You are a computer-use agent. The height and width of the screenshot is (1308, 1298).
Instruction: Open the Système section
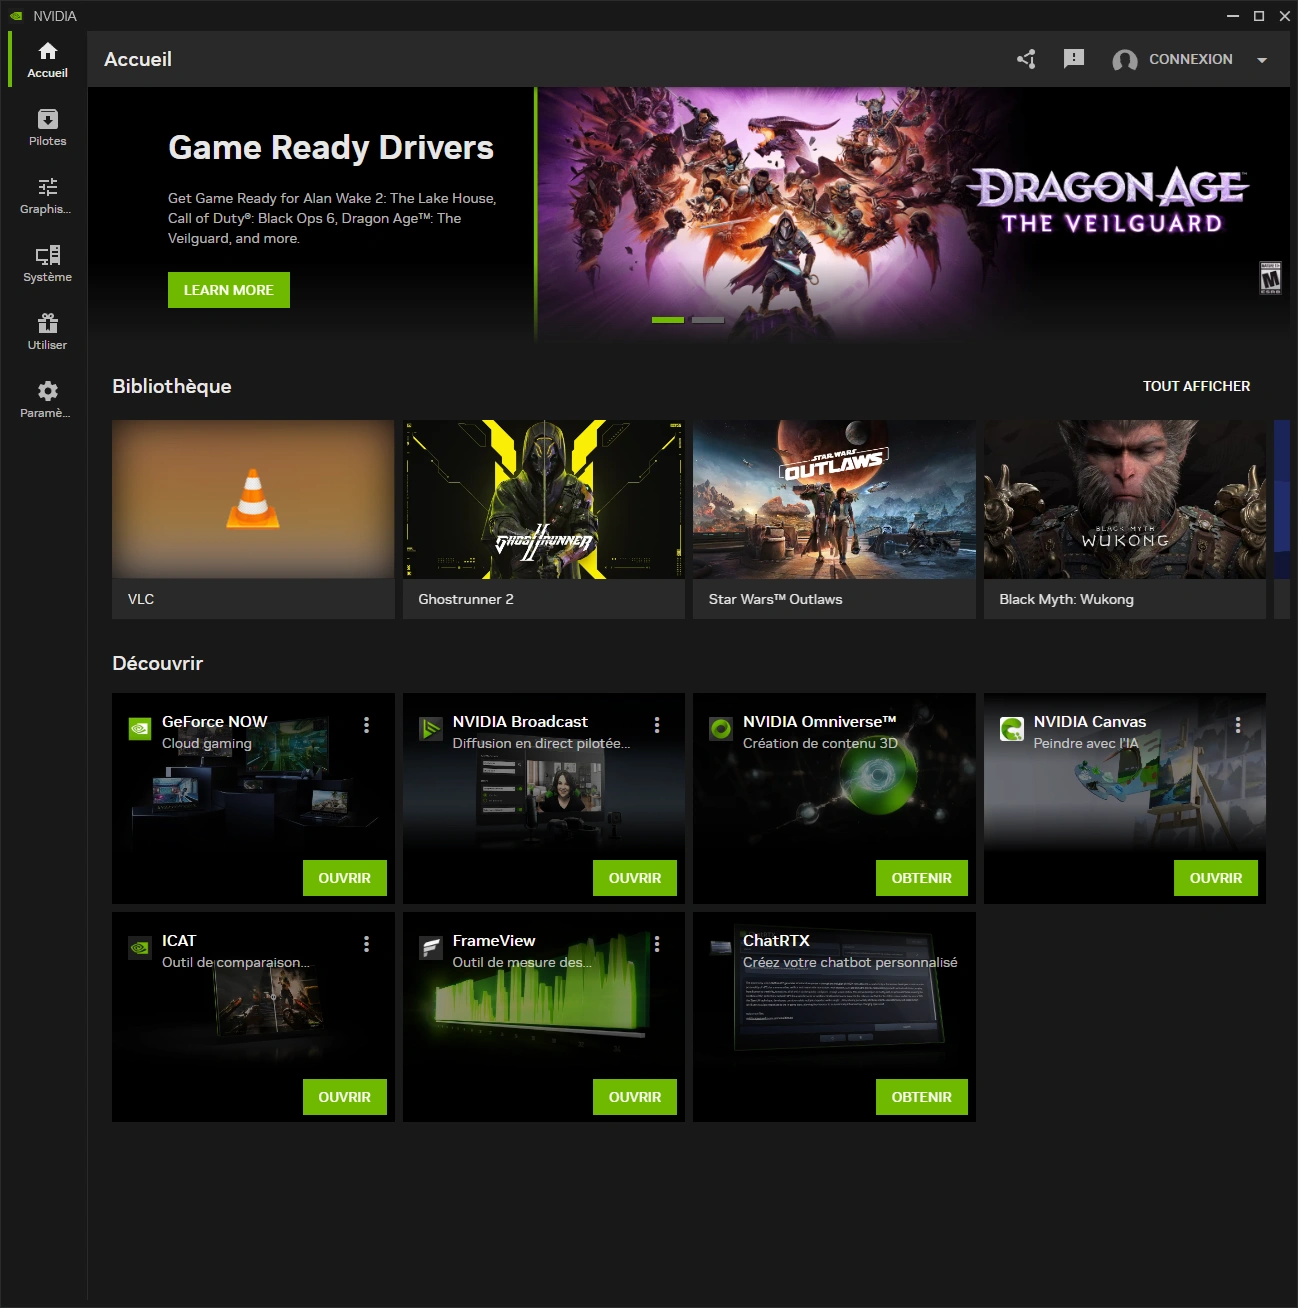coord(47,263)
